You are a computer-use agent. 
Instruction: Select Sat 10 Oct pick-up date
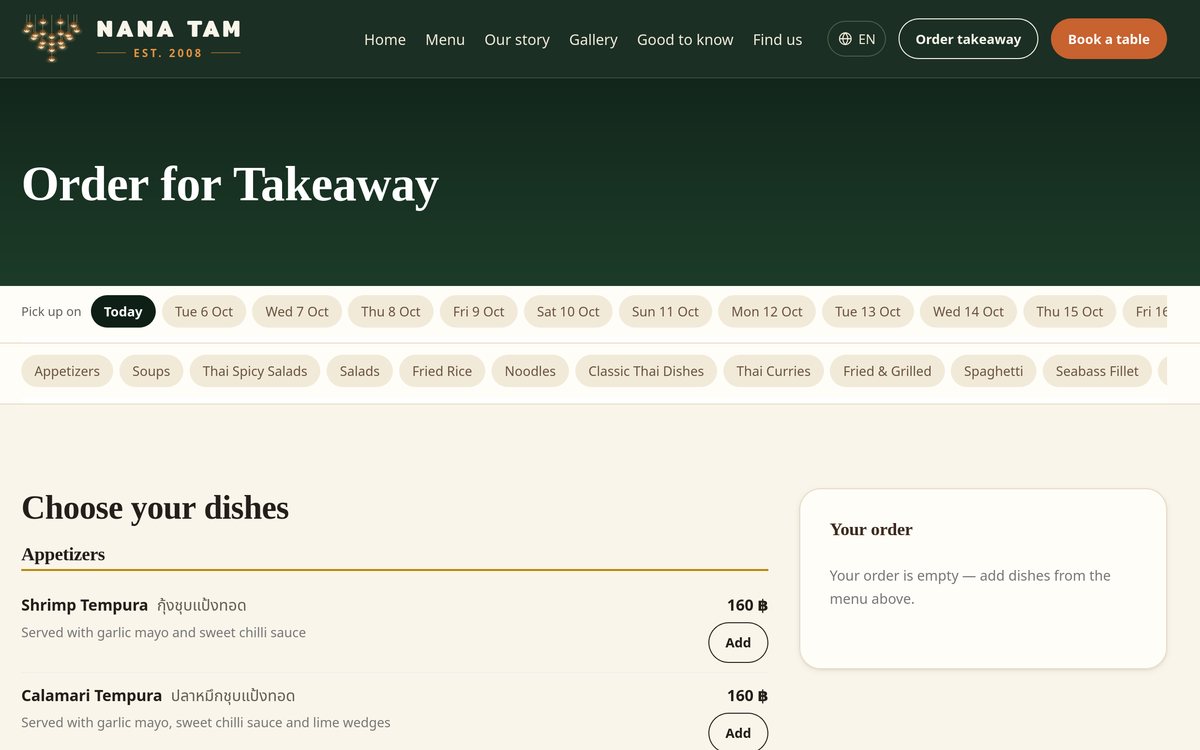pos(568,311)
